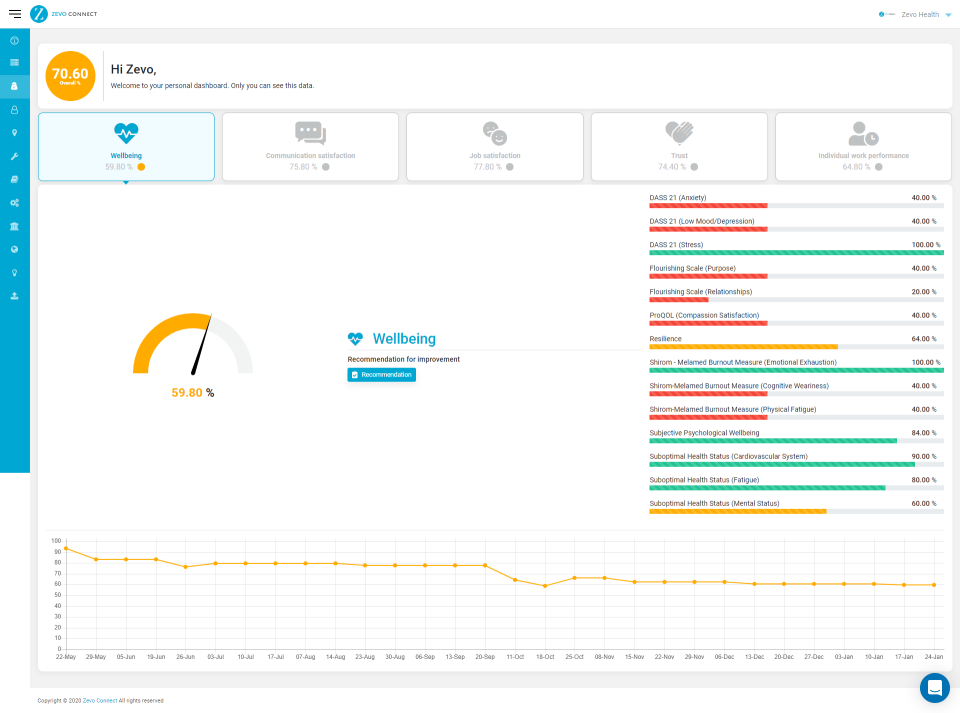Open the Trust score panel
The image size is (960, 713).
point(678,146)
